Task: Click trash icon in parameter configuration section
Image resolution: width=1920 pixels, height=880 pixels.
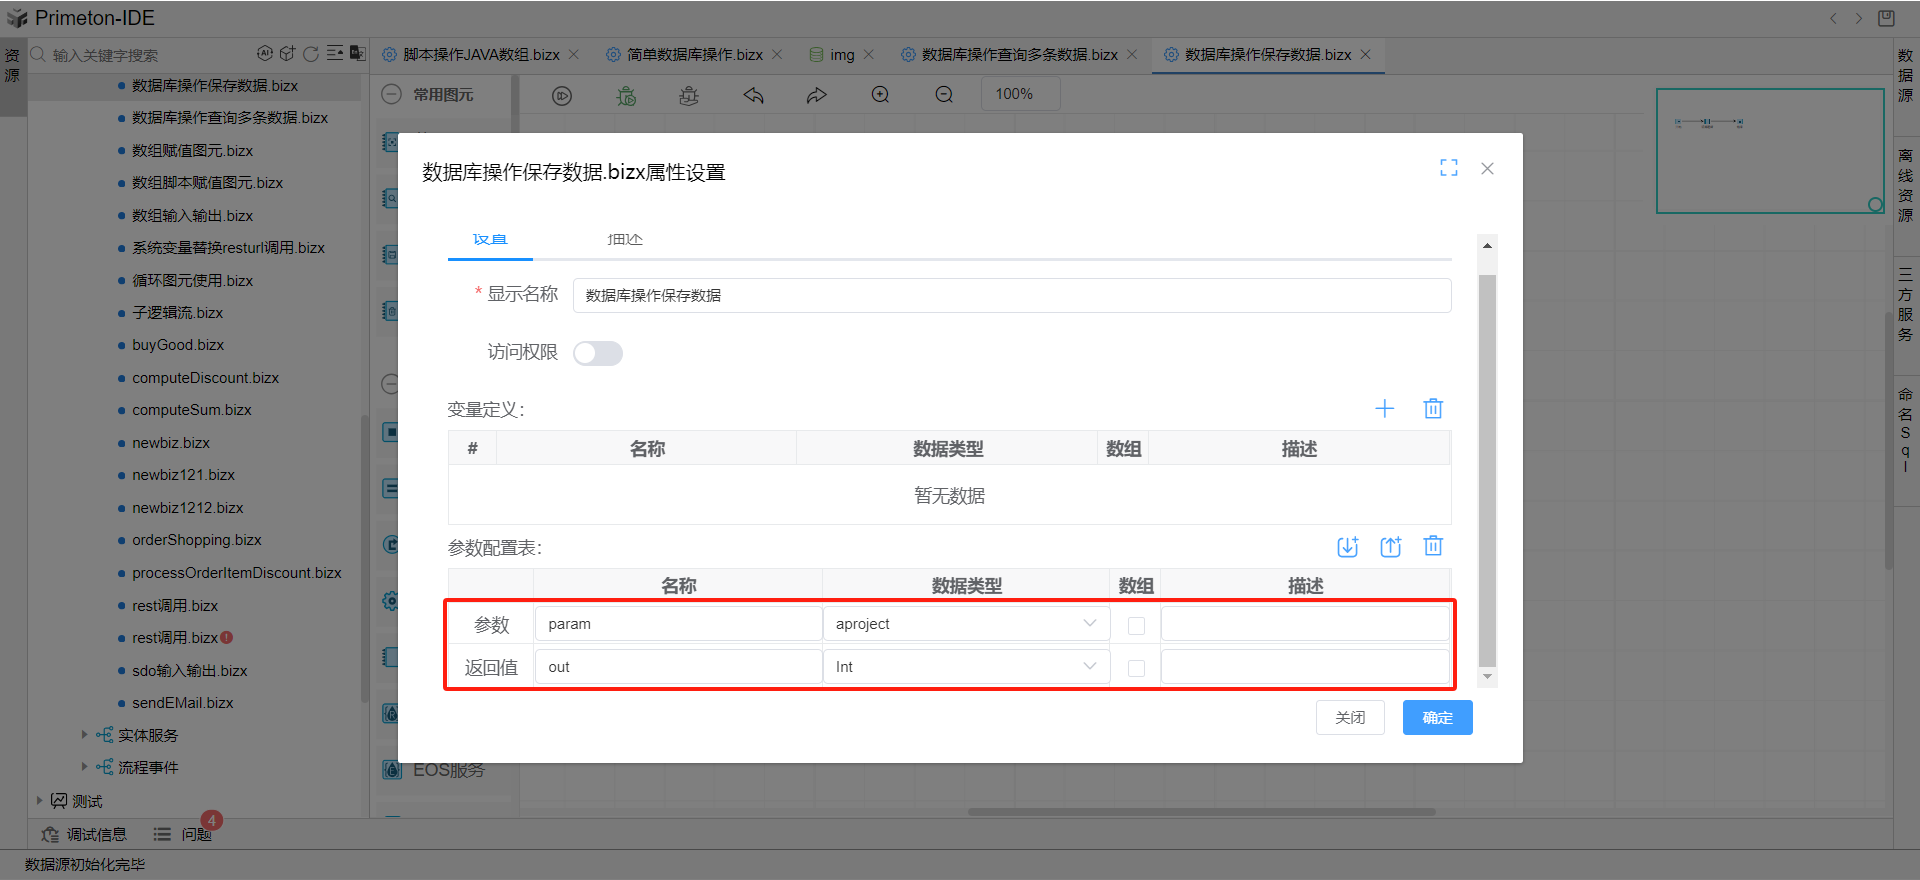Action: [1433, 546]
